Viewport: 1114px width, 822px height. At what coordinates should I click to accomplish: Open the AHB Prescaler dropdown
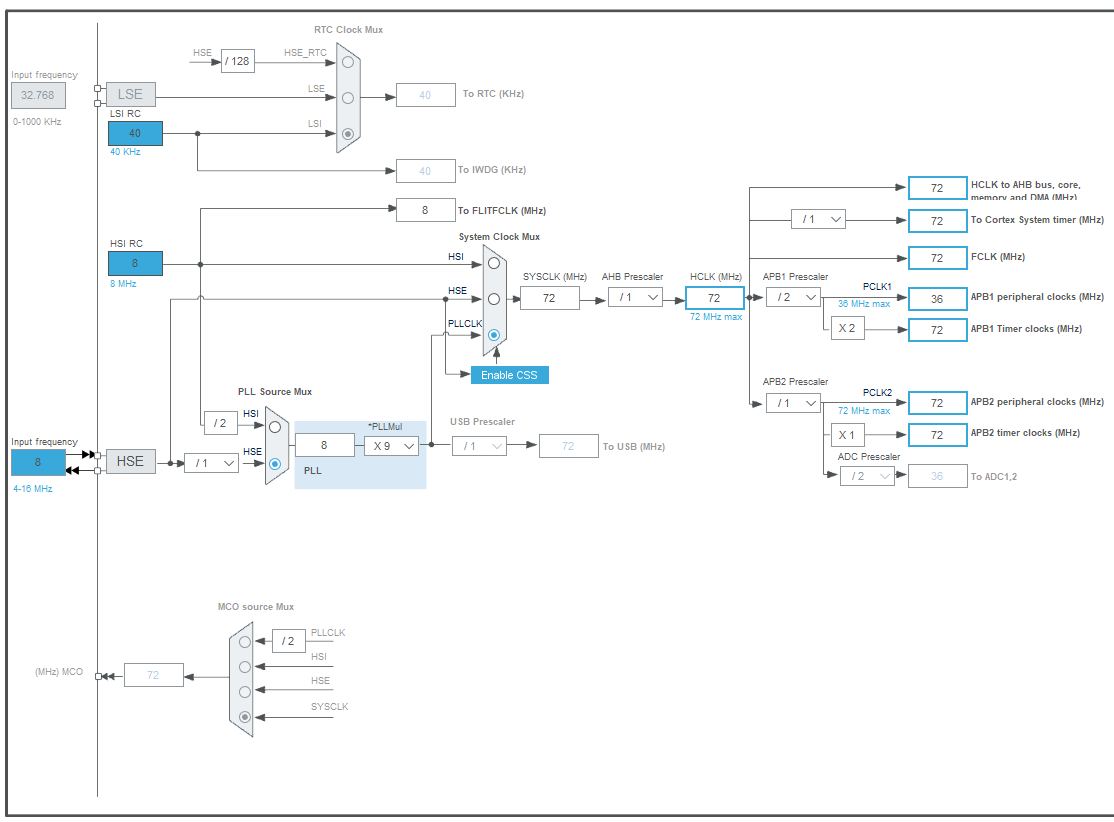[635, 297]
